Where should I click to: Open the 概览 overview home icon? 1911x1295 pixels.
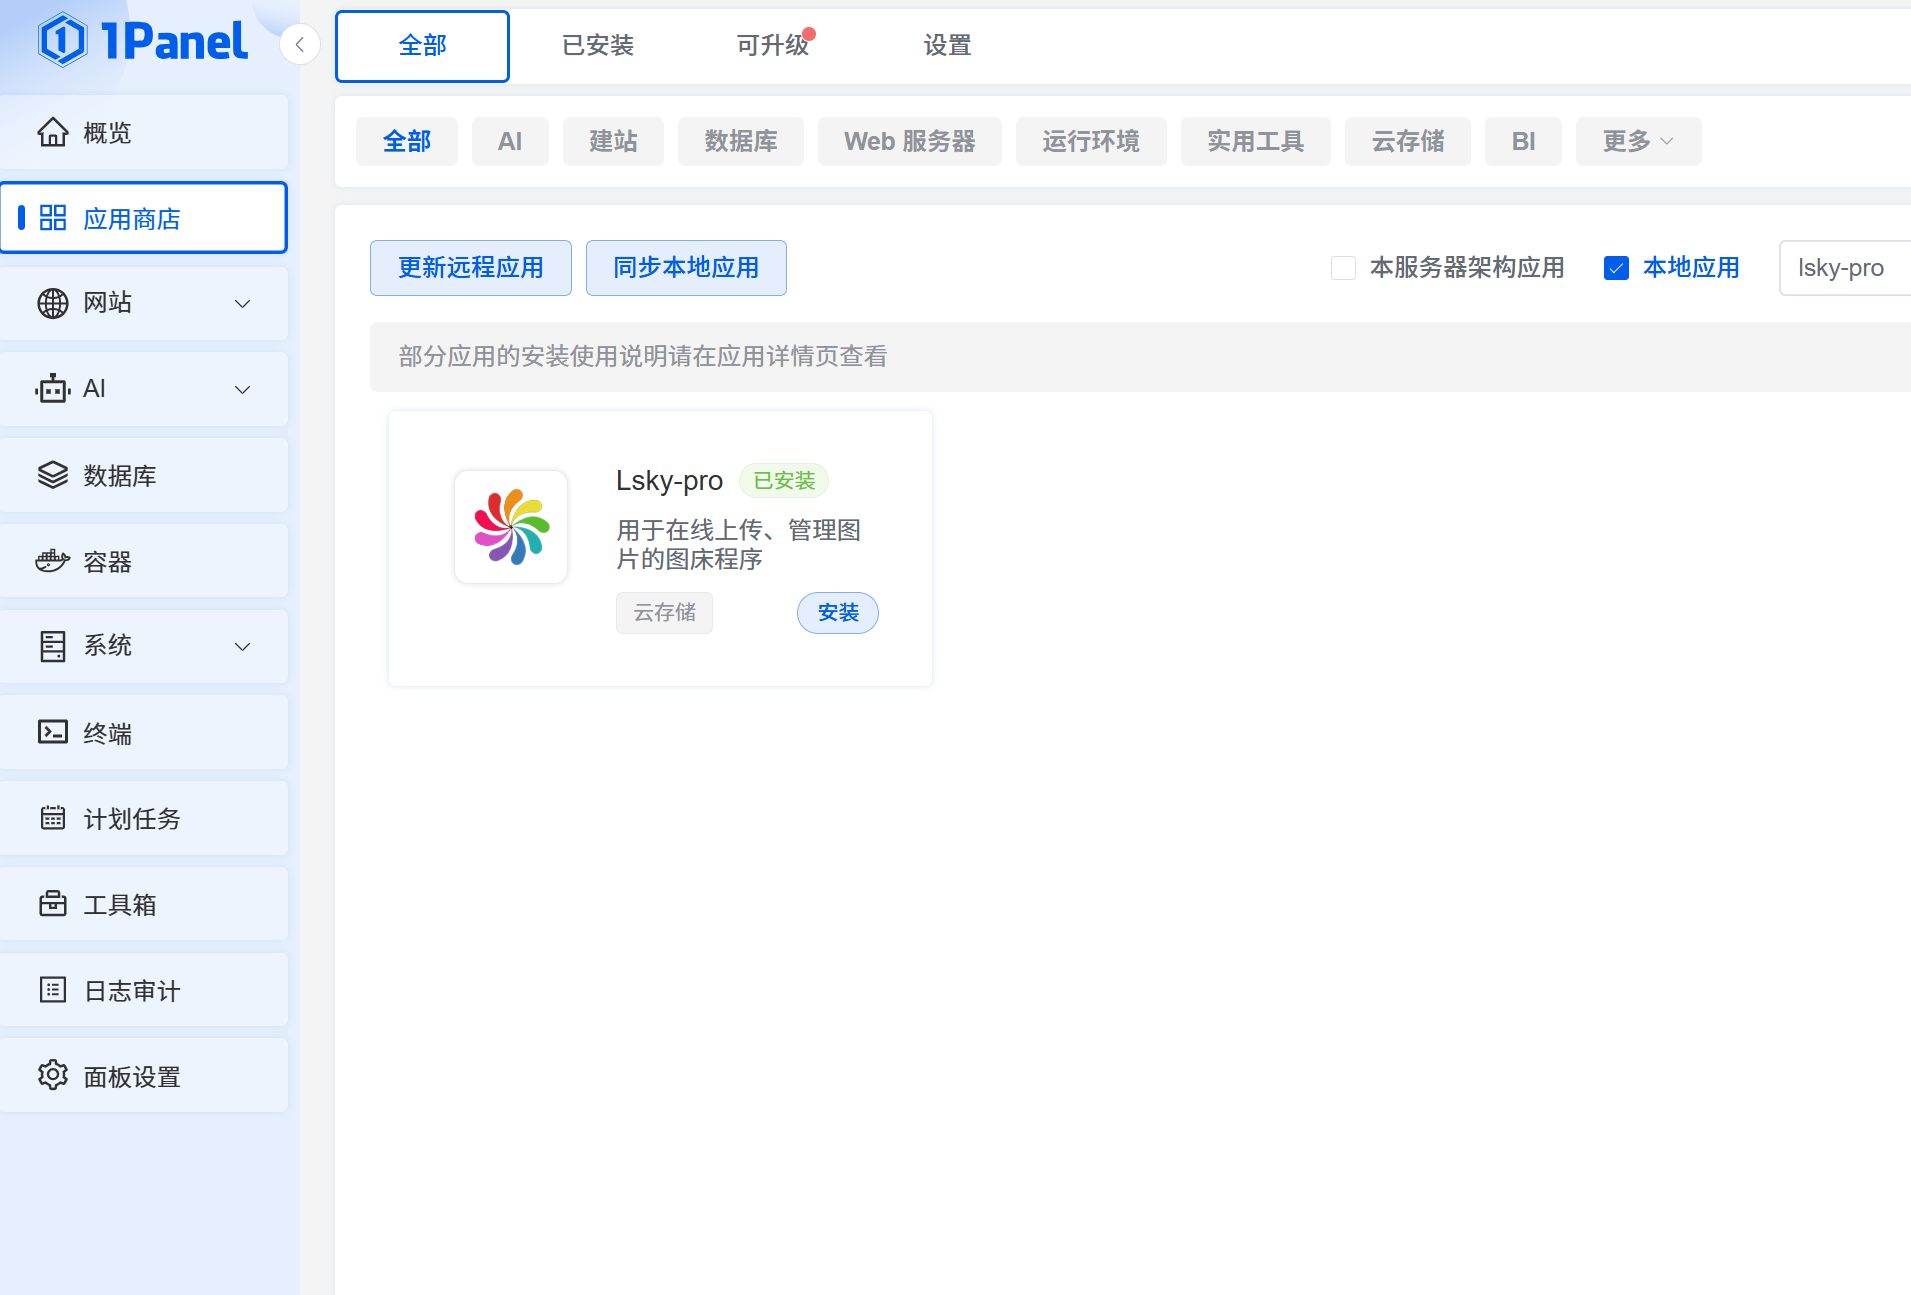point(53,132)
